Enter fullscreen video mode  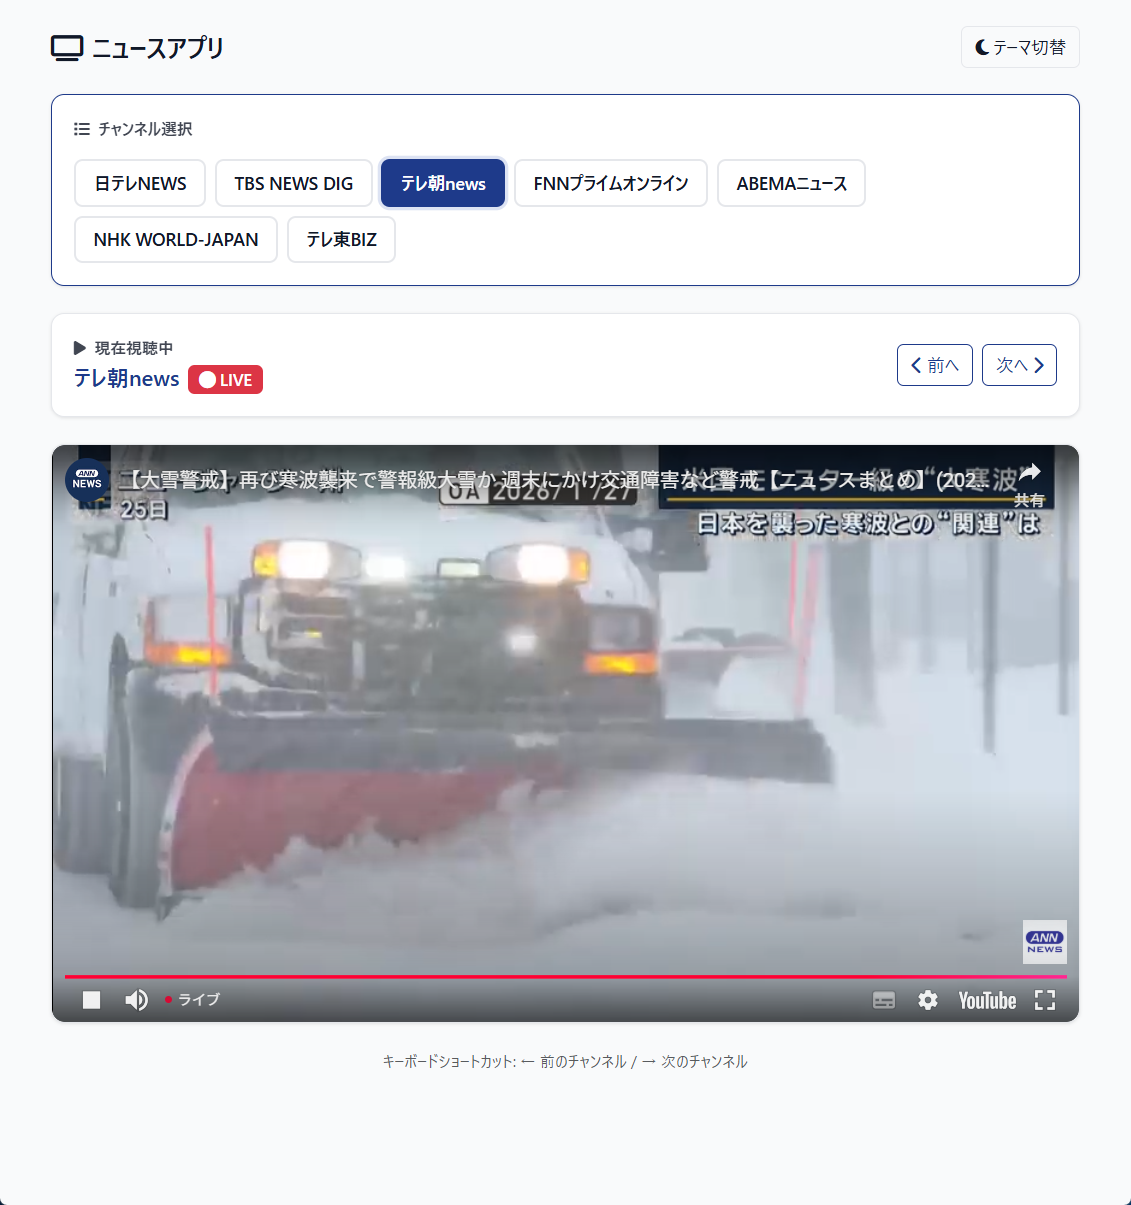click(1045, 1000)
